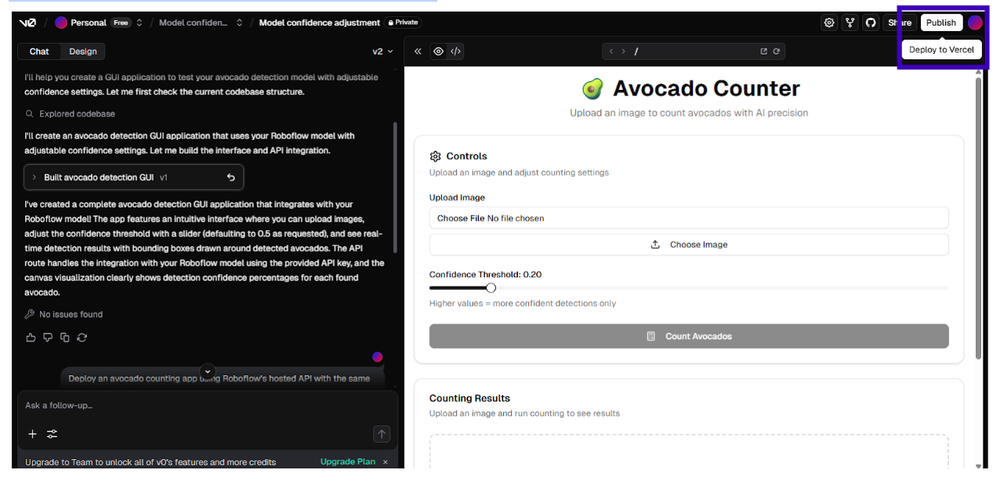Refresh the preview page

tap(776, 51)
